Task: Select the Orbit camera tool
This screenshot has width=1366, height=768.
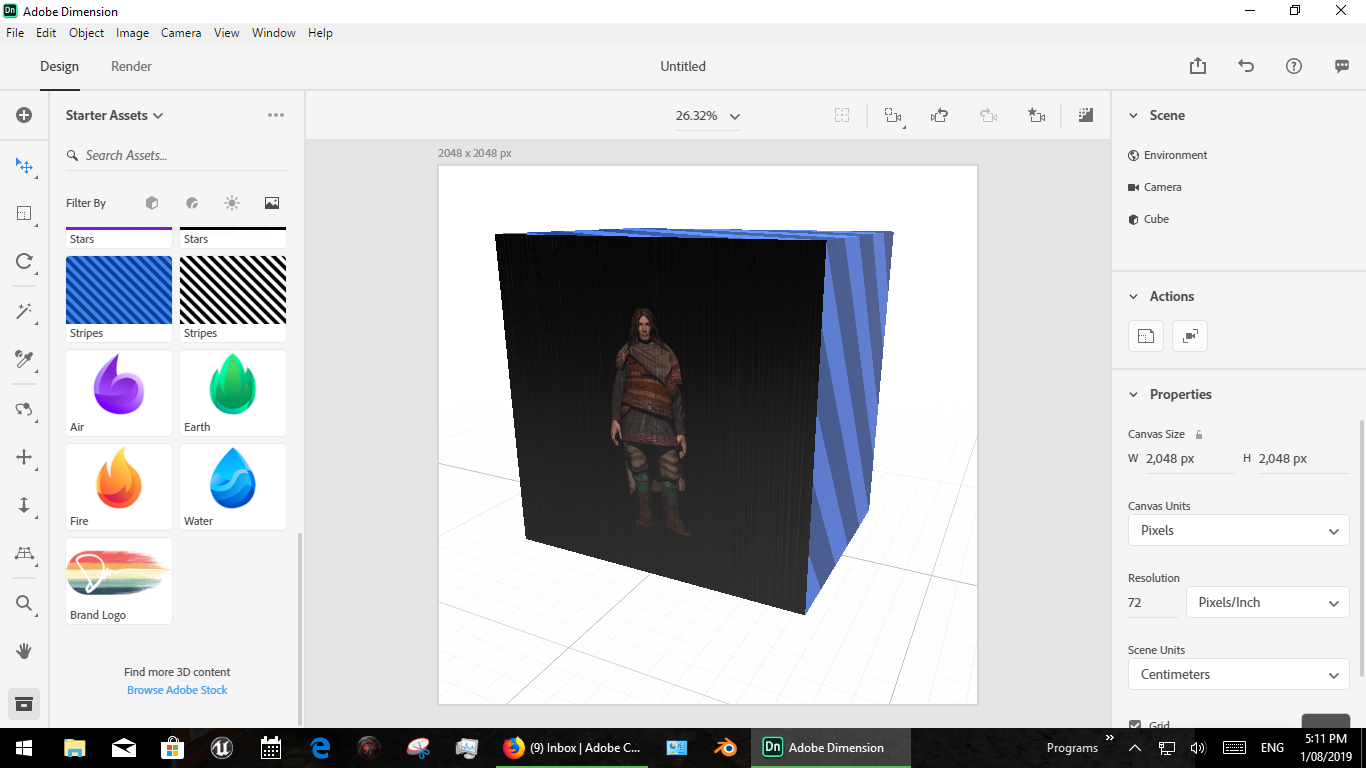Action: tap(24, 409)
